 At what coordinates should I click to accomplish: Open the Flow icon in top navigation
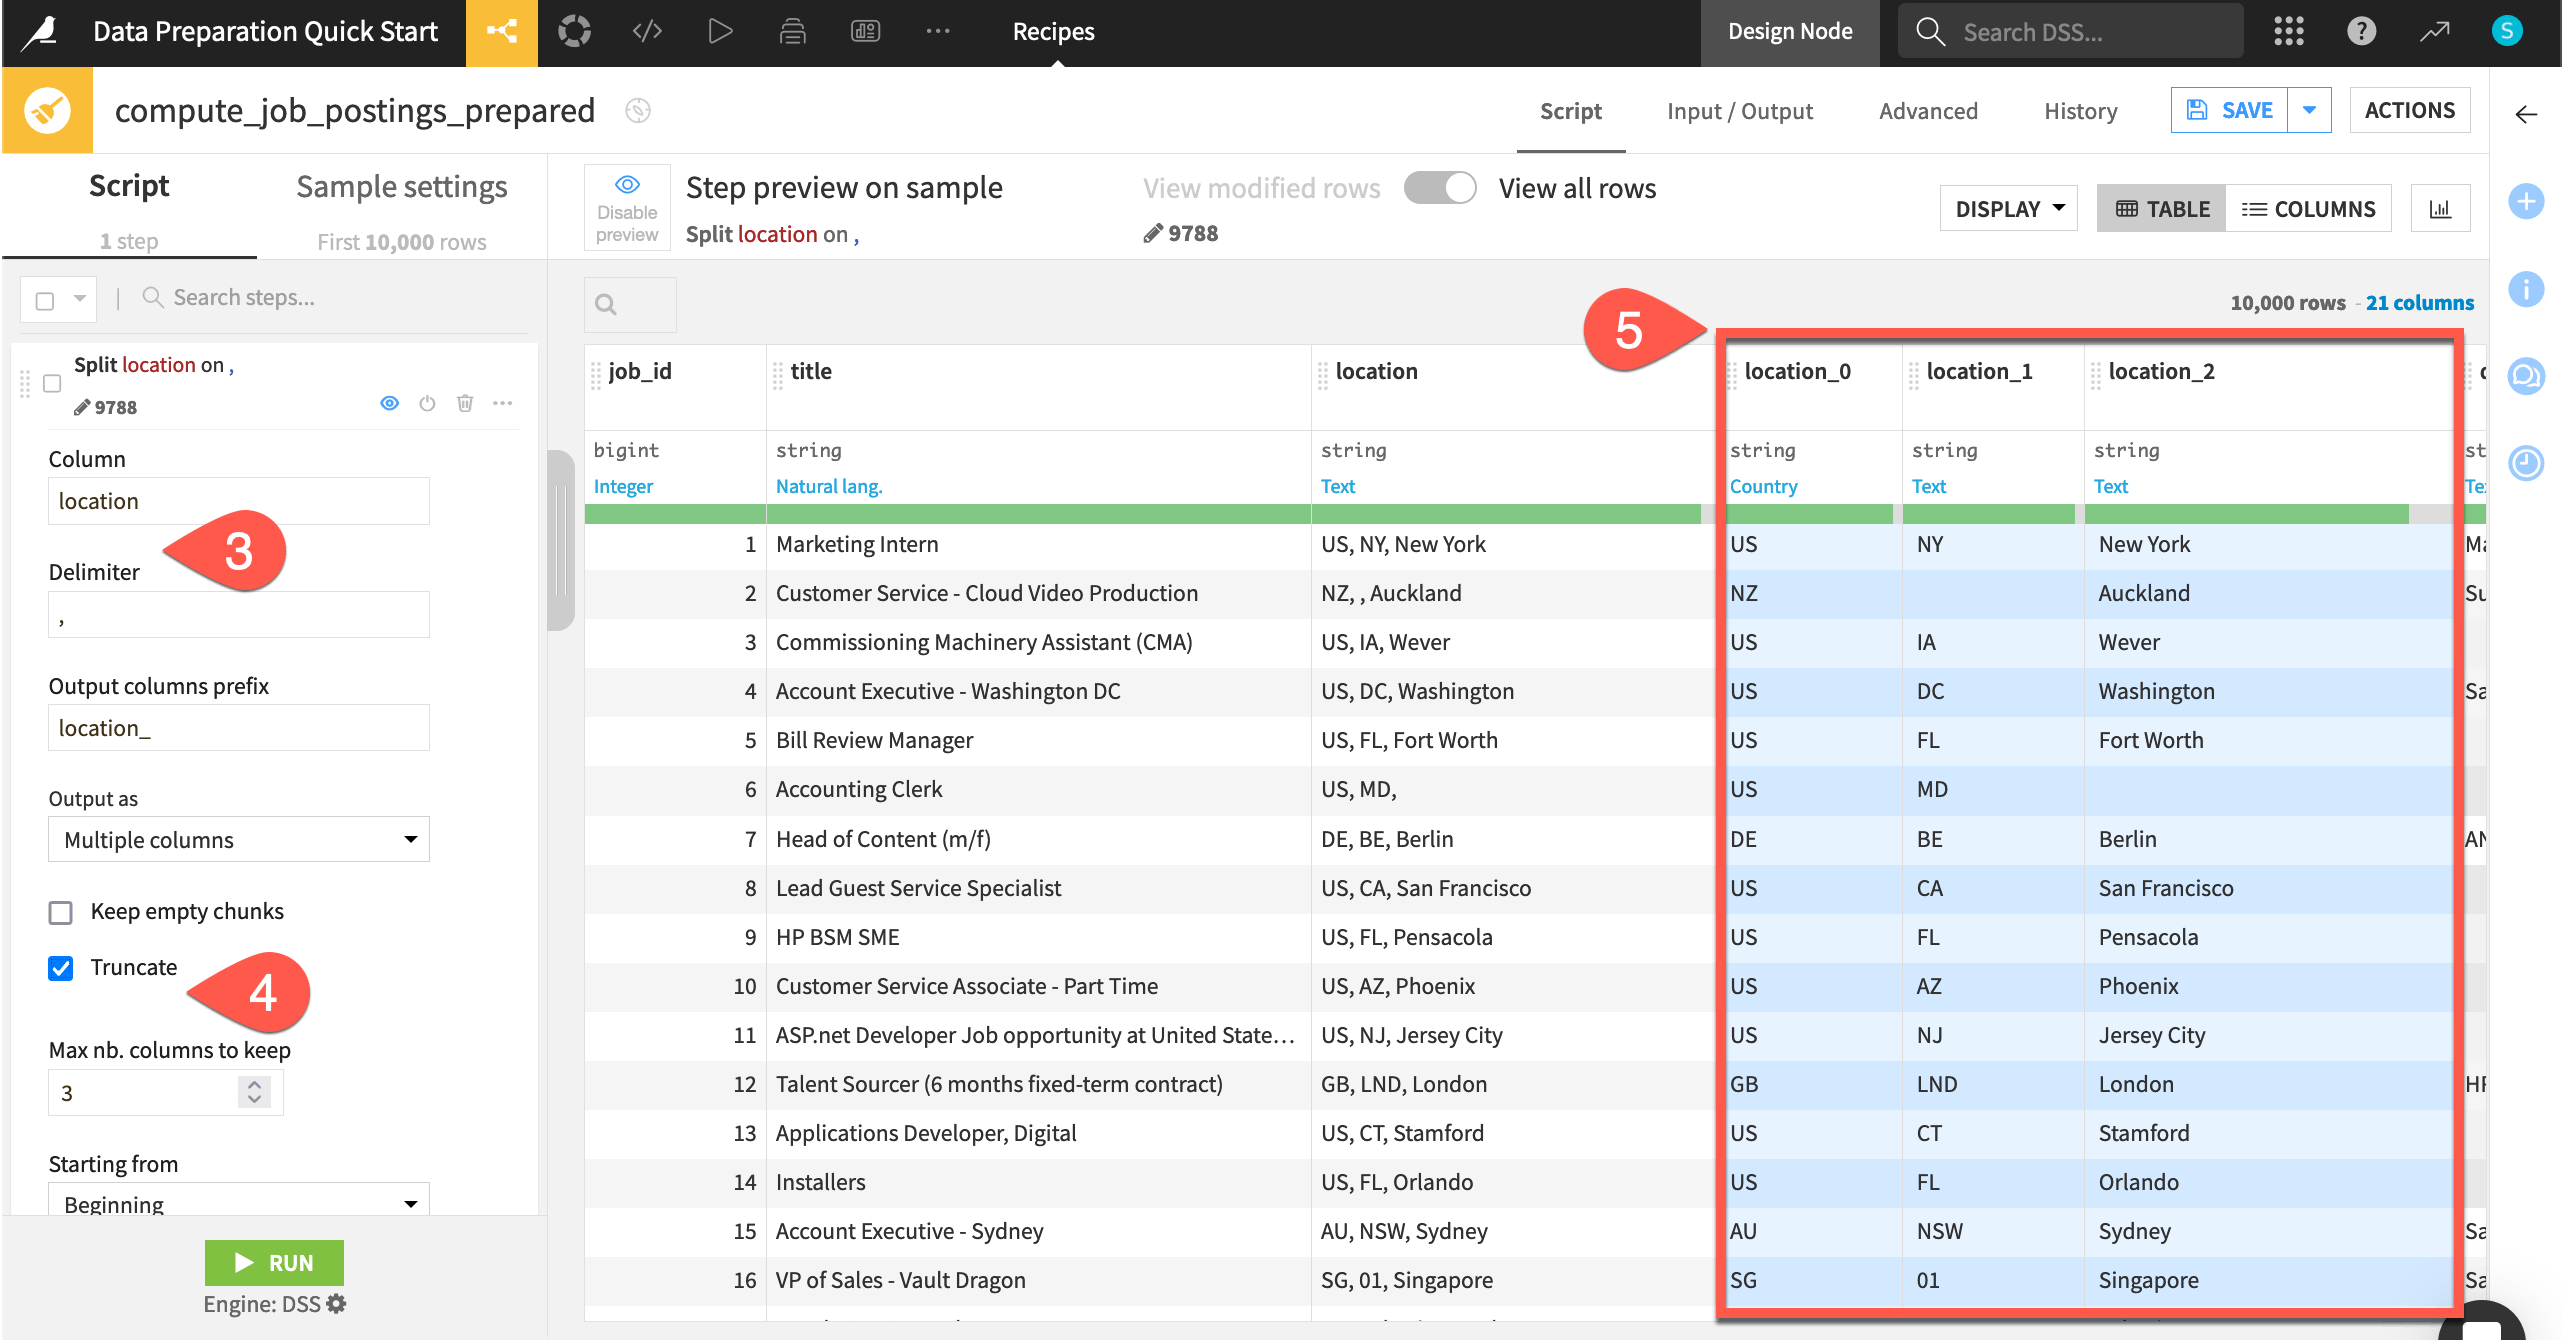(501, 32)
